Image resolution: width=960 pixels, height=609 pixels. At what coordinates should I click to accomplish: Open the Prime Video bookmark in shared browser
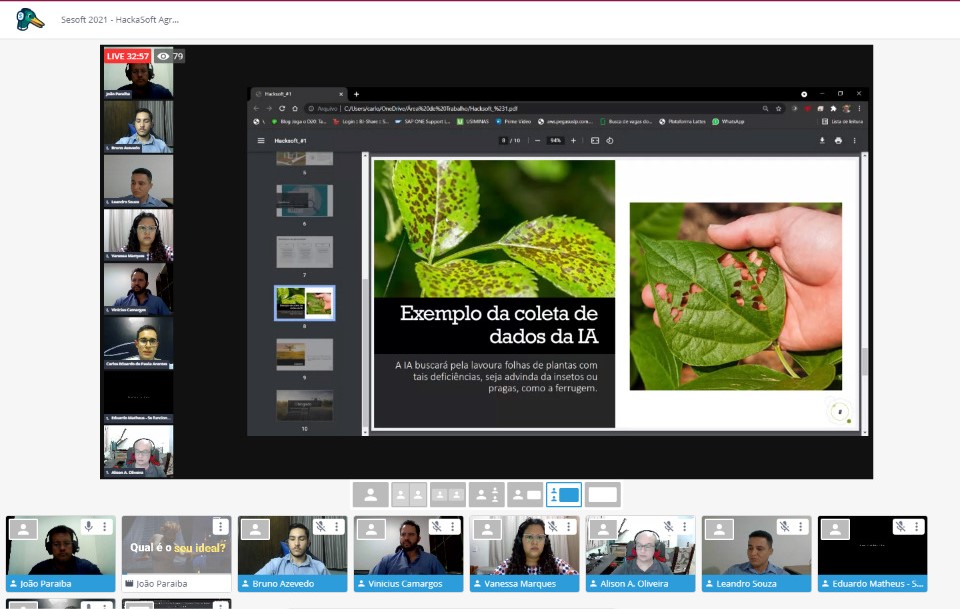click(513, 122)
